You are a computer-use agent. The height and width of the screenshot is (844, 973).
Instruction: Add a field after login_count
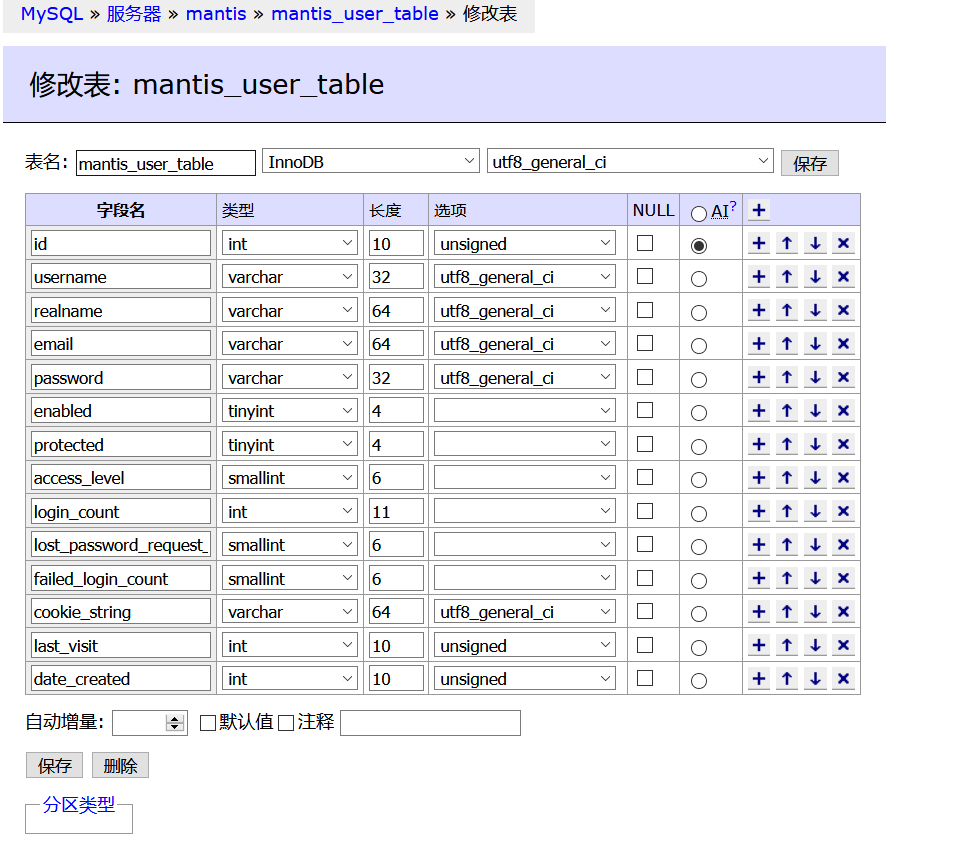click(758, 511)
